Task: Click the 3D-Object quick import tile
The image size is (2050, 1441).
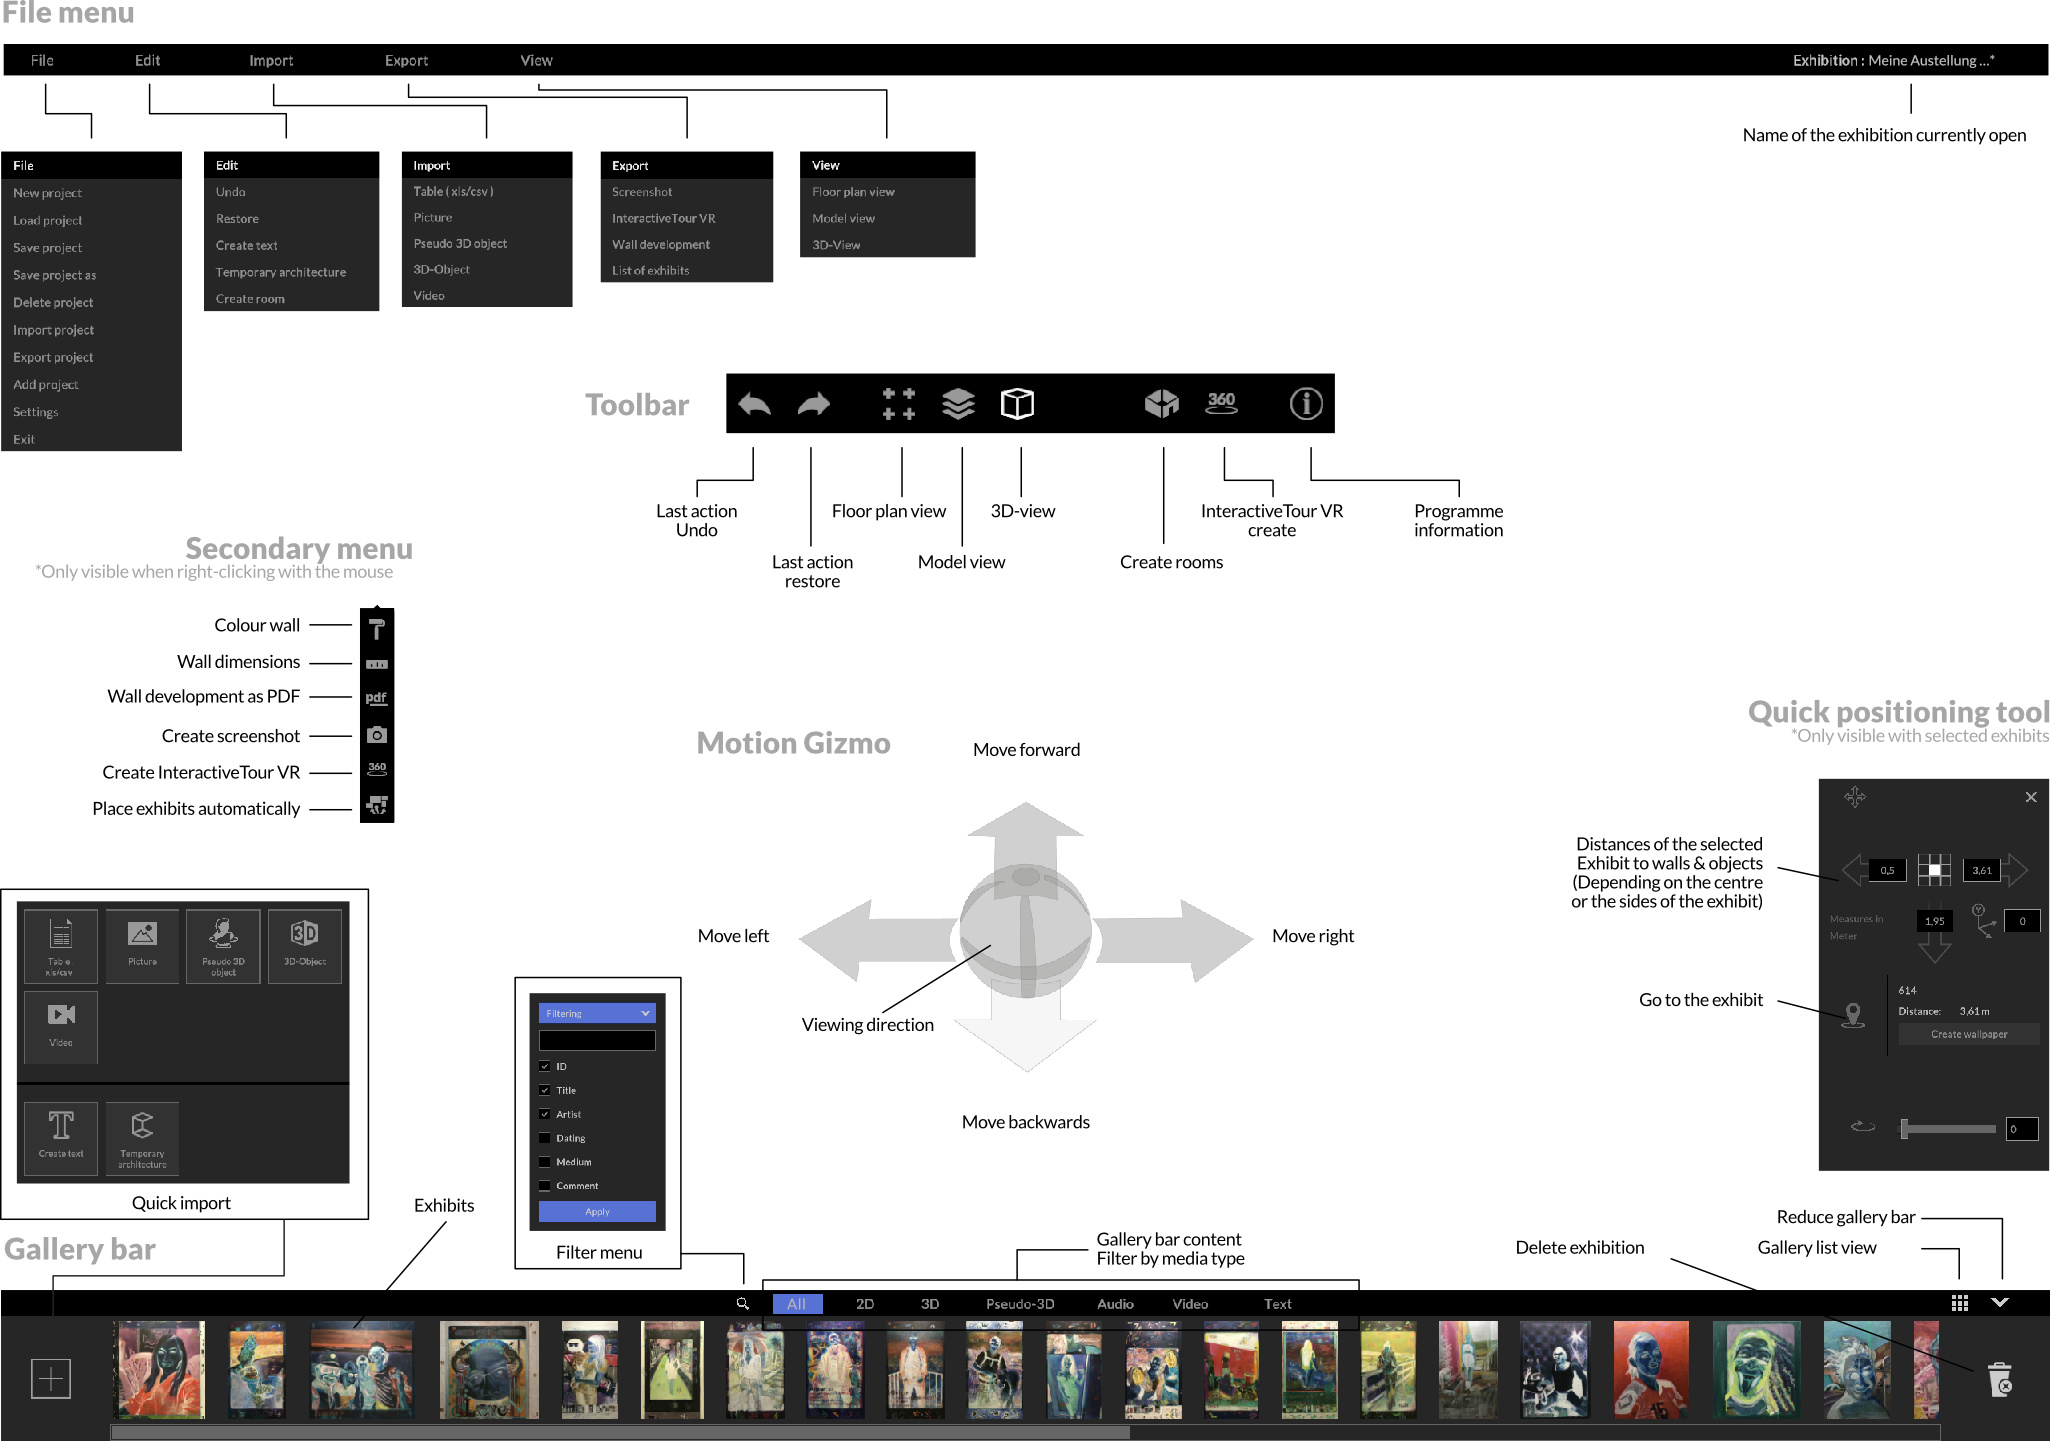Action: tap(305, 946)
